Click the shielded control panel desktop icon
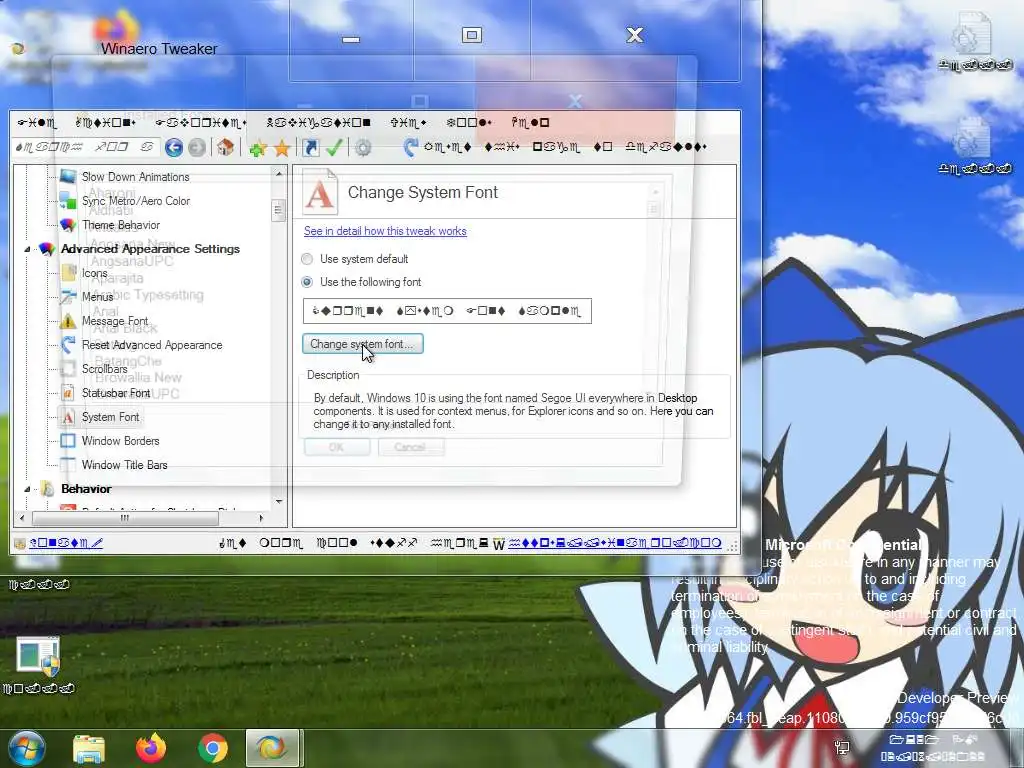 tap(38, 656)
